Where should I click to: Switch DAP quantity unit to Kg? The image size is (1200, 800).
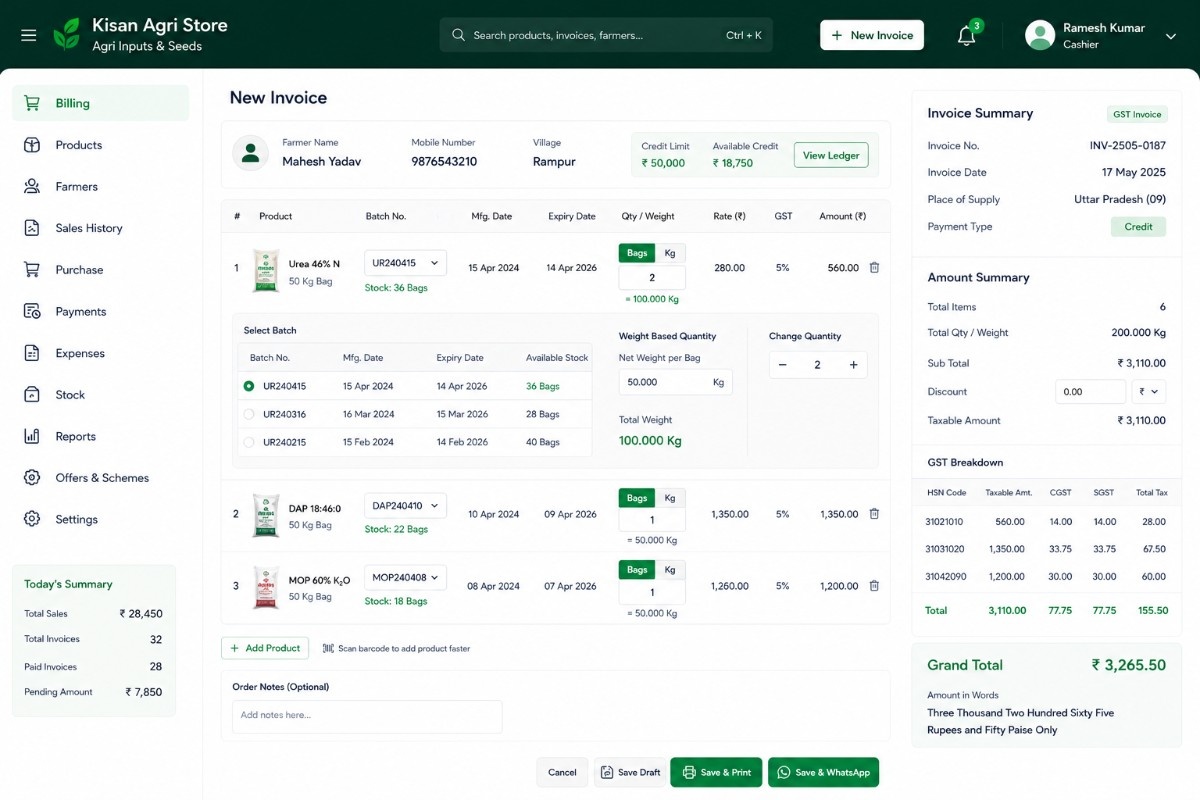tap(670, 498)
